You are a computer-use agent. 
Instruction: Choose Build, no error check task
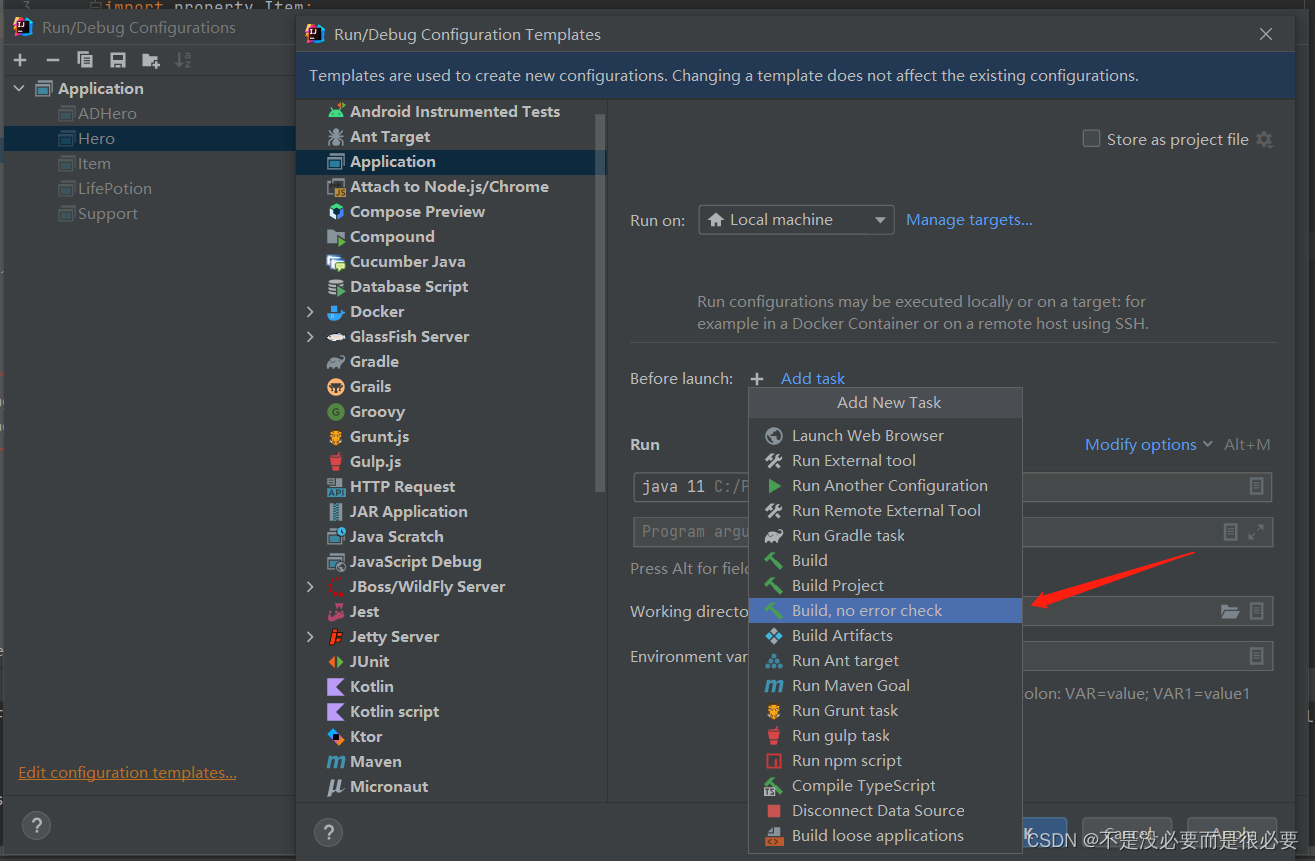click(885, 611)
